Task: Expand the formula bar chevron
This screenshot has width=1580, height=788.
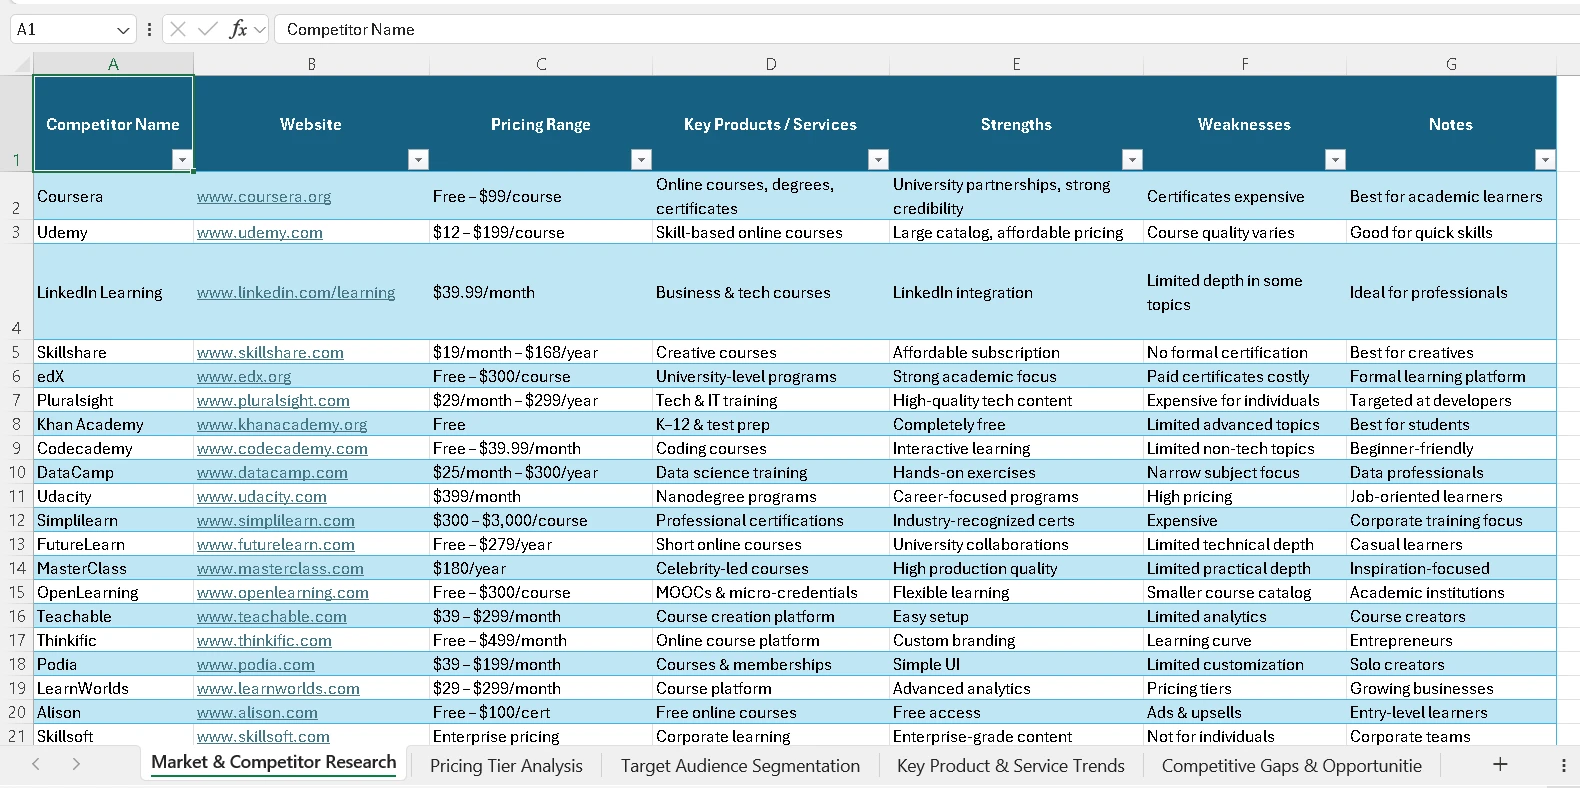Action: (260, 30)
